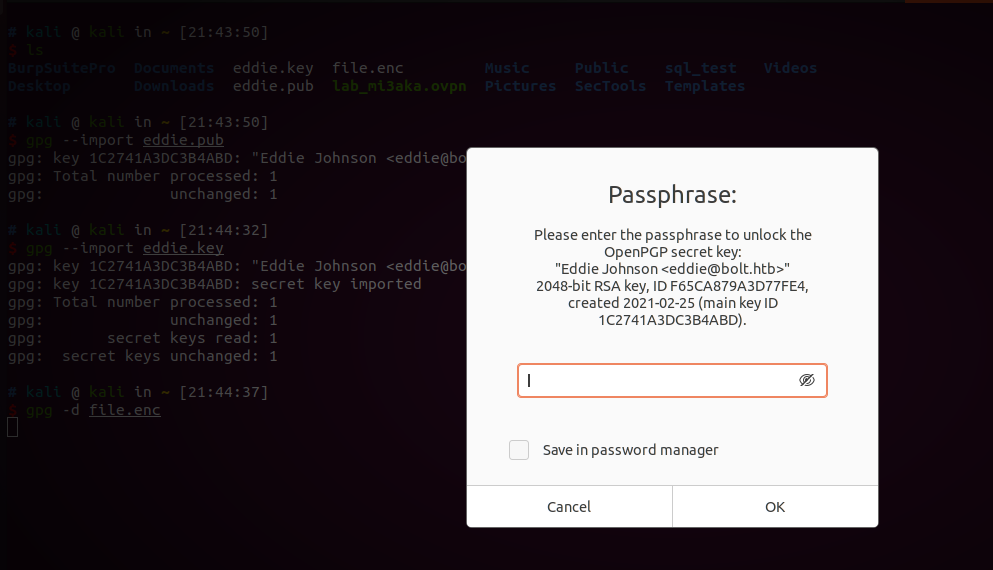Click the terminal block cursor
The height and width of the screenshot is (570, 993).
(x=12, y=428)
